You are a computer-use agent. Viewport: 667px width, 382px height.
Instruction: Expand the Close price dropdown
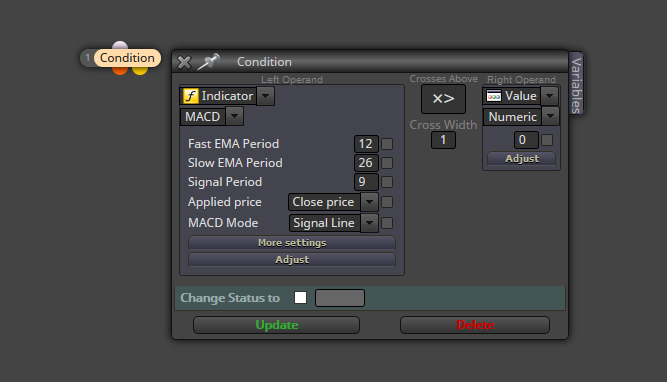(x=370, y=202)
